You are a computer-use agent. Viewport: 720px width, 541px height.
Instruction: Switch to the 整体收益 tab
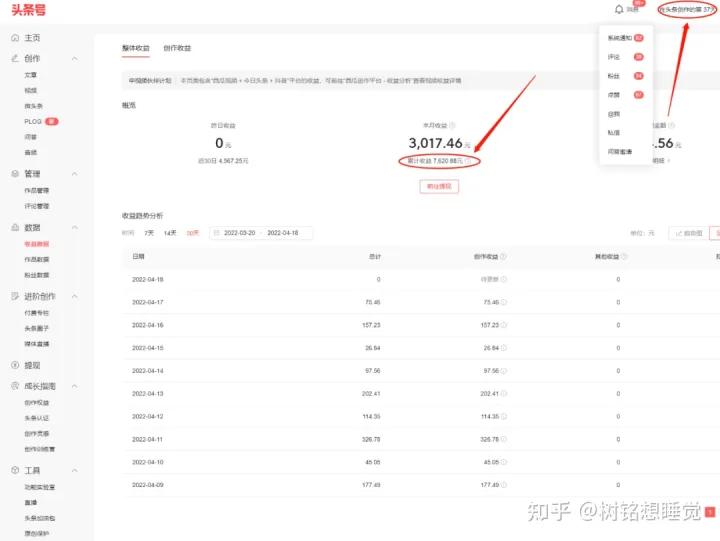(x=135, y=48)
